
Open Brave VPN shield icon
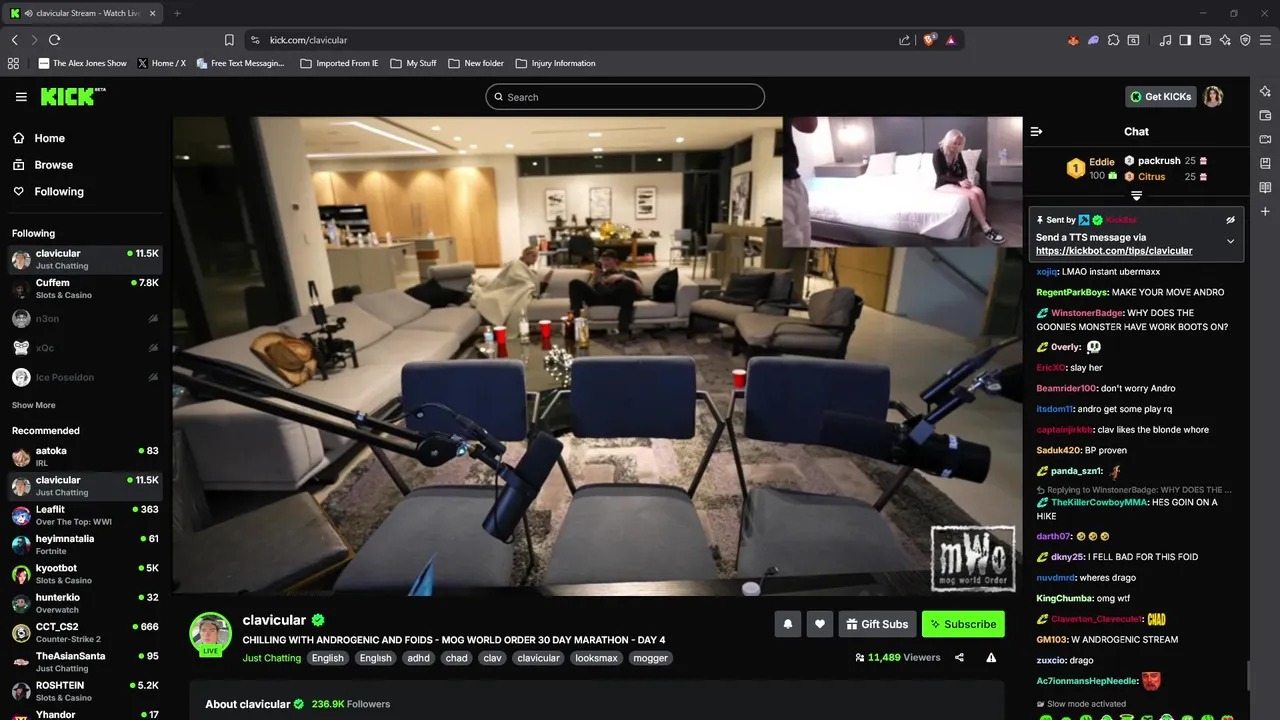click(x=1245, y=40)
